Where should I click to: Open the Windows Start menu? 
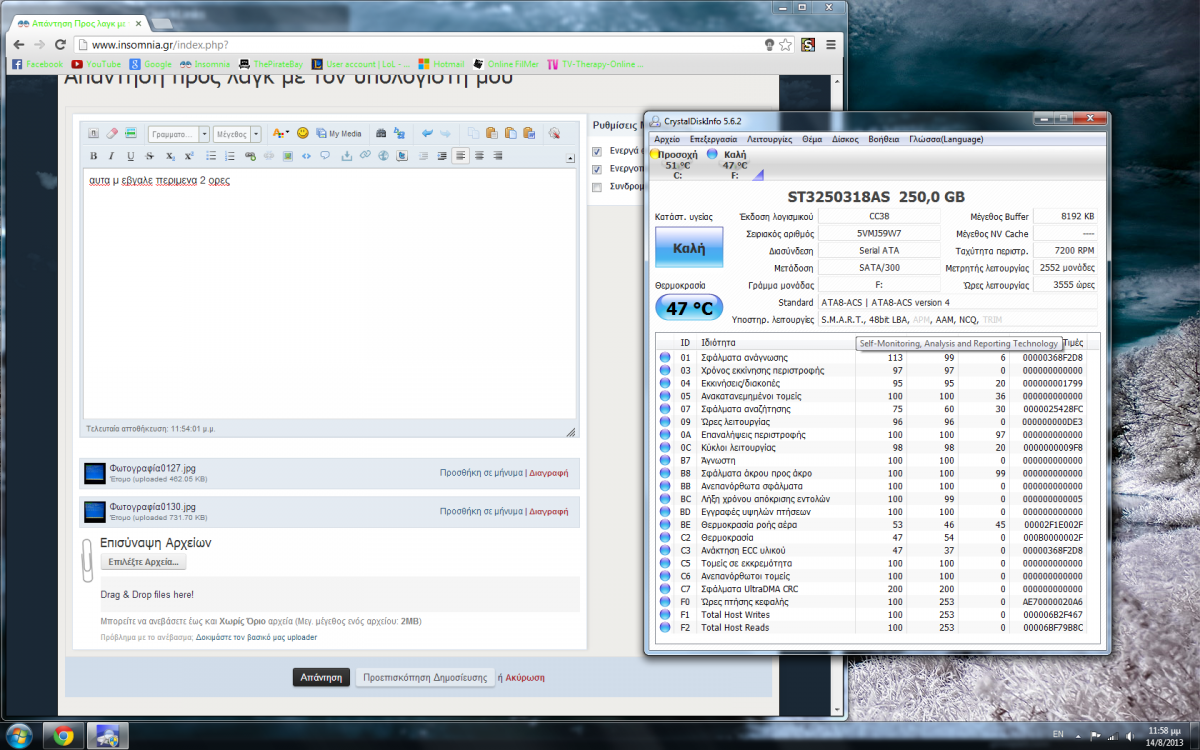coord(20,735)
